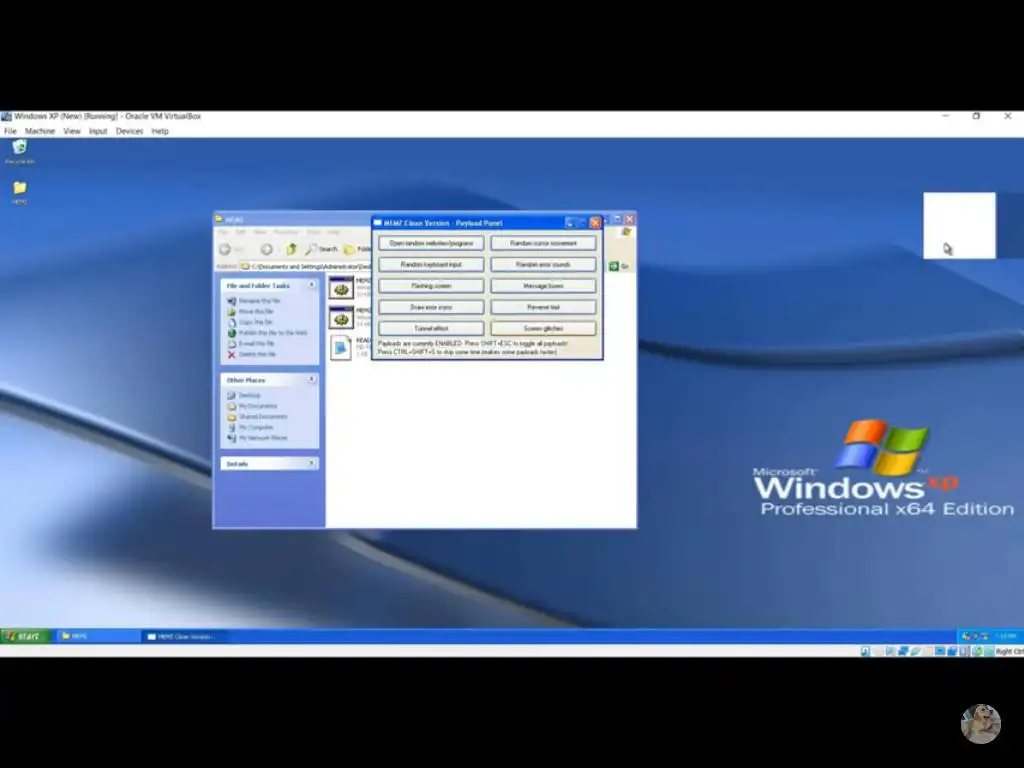This screenshot has height=768, width=1024.
Task: Open VirtualBox Devices menu
Action: (129, 131)
